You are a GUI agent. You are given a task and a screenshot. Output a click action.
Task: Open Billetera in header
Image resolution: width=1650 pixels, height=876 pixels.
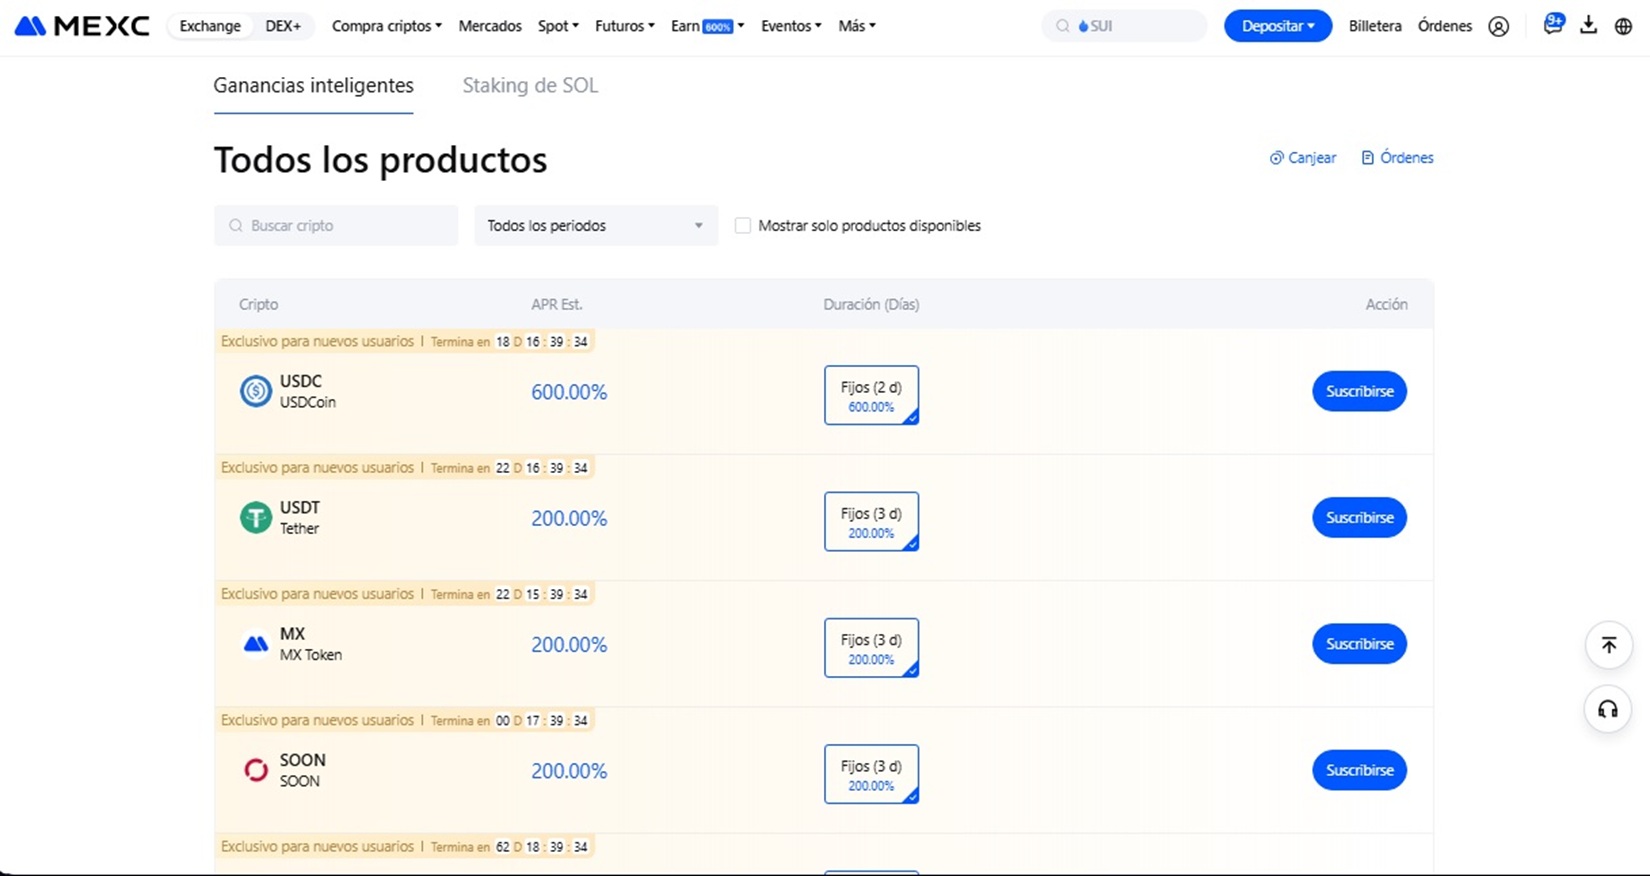click(x=1375, y=26)
